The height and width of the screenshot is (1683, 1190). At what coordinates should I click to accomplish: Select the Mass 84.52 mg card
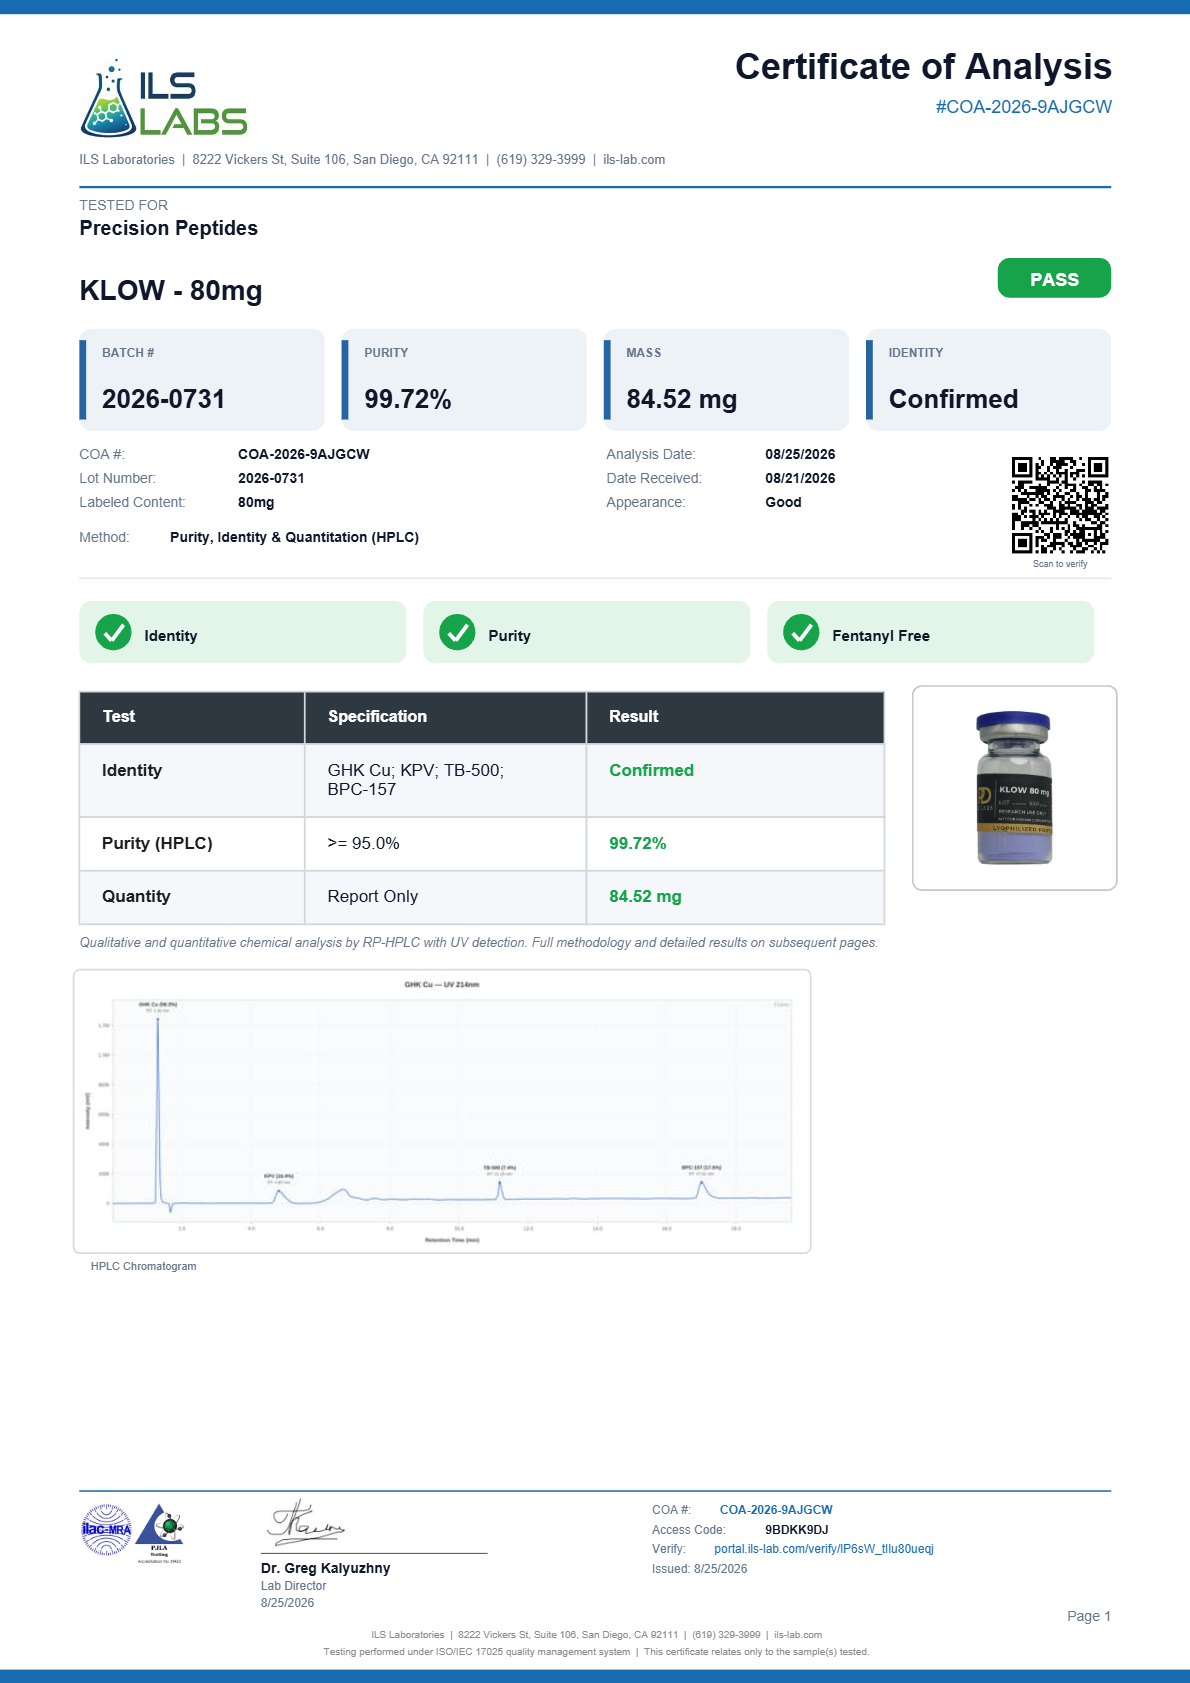click(726, 380)
